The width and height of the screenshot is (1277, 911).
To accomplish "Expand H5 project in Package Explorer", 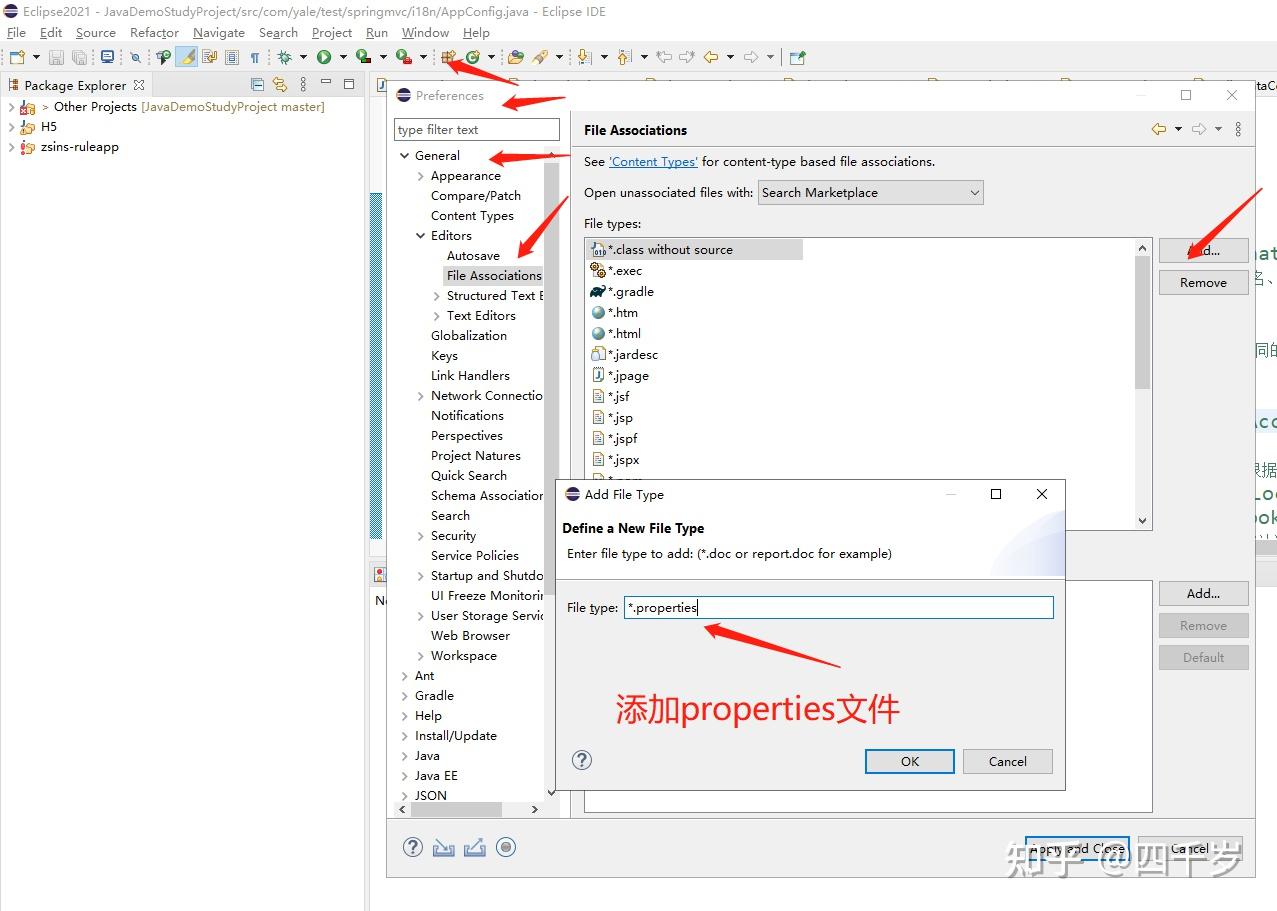I will click(11, 127).
